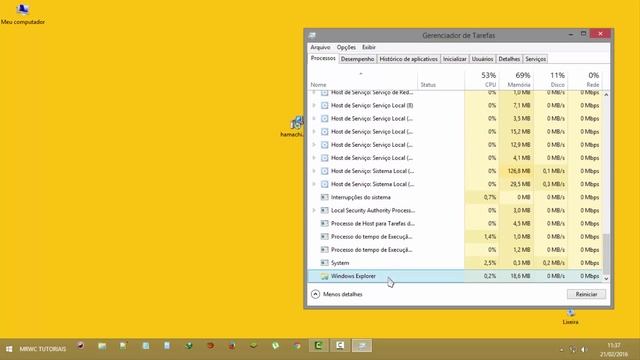Expand the Serviço Local row using 15,2 MB
The width and height of the screenshot is (640, 360).
(x=314, y=131)
